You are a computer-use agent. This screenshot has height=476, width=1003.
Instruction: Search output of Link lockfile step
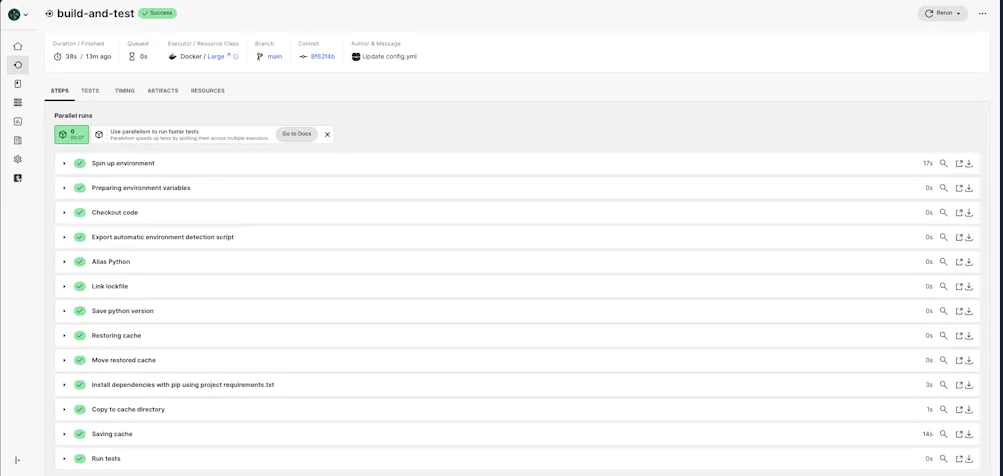tap(943, 286)
